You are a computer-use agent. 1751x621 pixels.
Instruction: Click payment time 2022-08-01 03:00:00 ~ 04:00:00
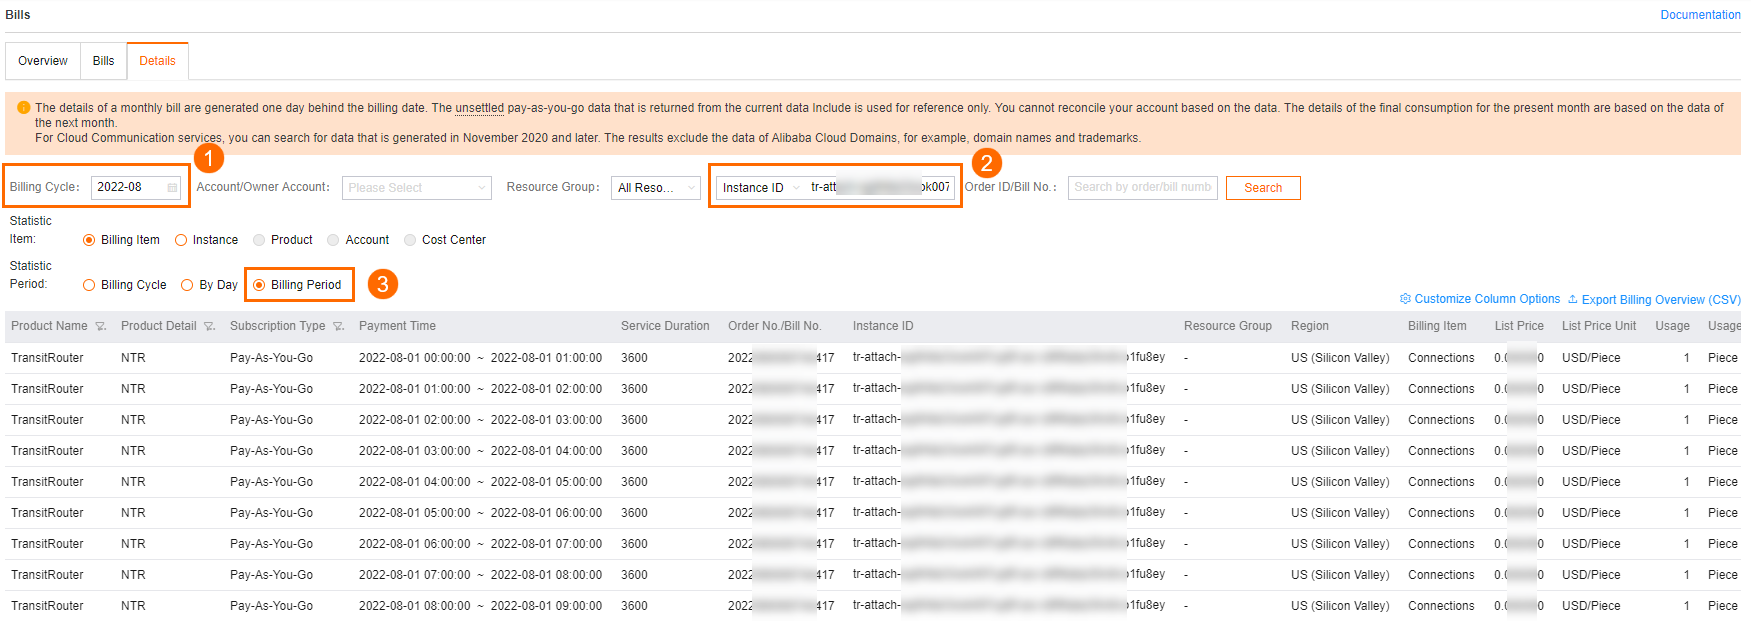tap(480, 451)
